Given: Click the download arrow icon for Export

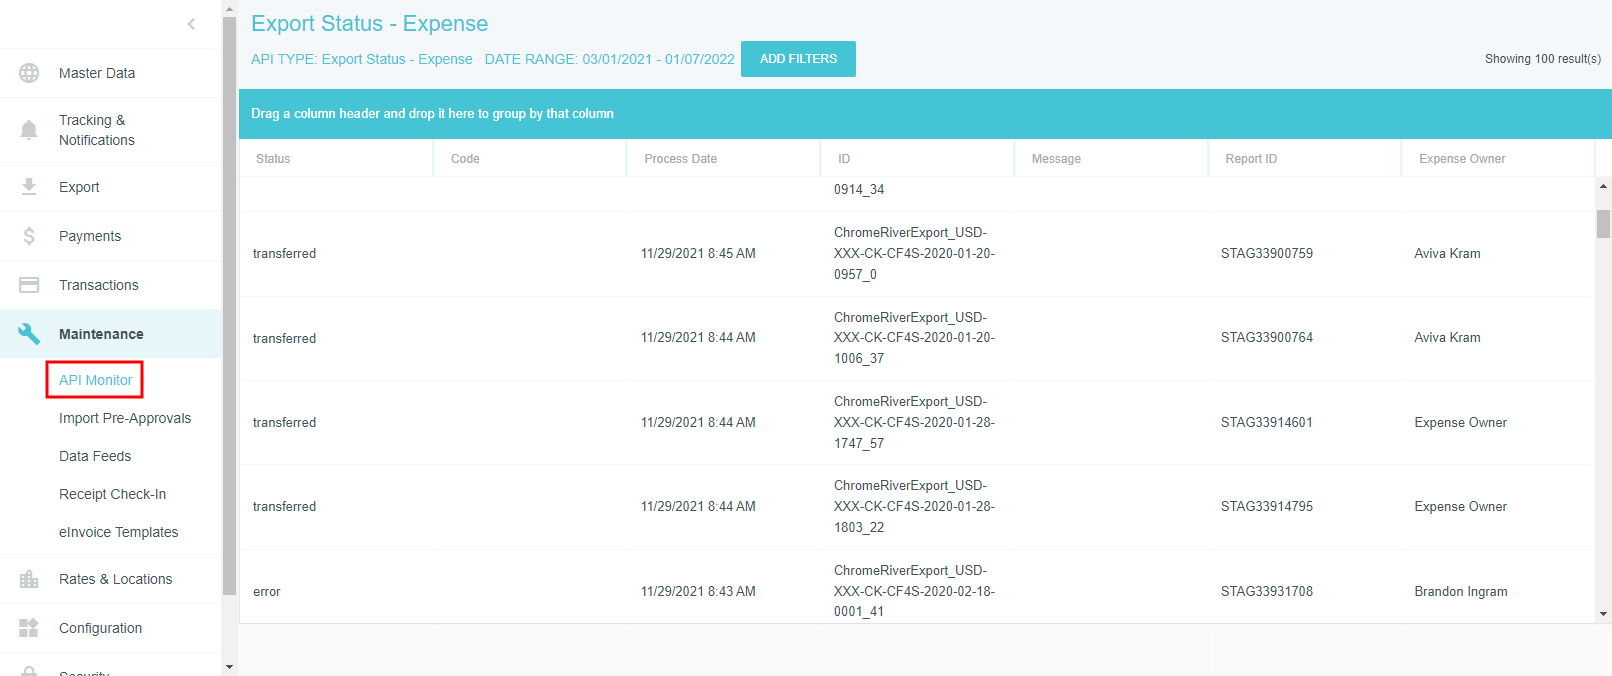Looking at the screenshot, I should click(x=29, y=187).
